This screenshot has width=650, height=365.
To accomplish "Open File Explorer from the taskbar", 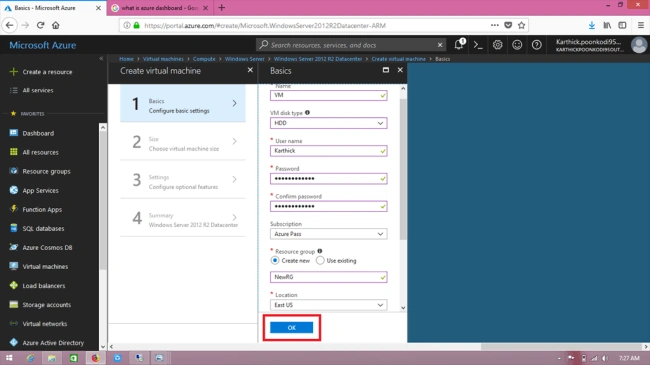I will tap(51, 358).
